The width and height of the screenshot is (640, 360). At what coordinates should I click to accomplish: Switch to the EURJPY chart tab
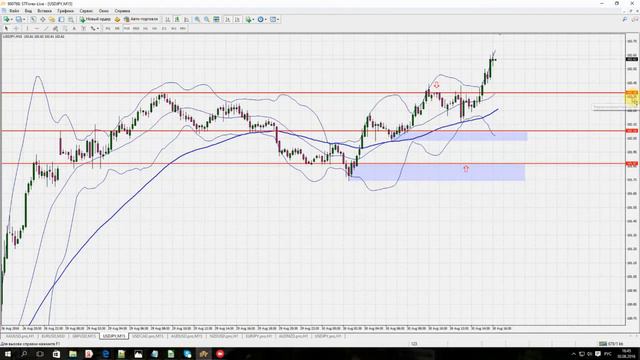[x=259, y=336]
